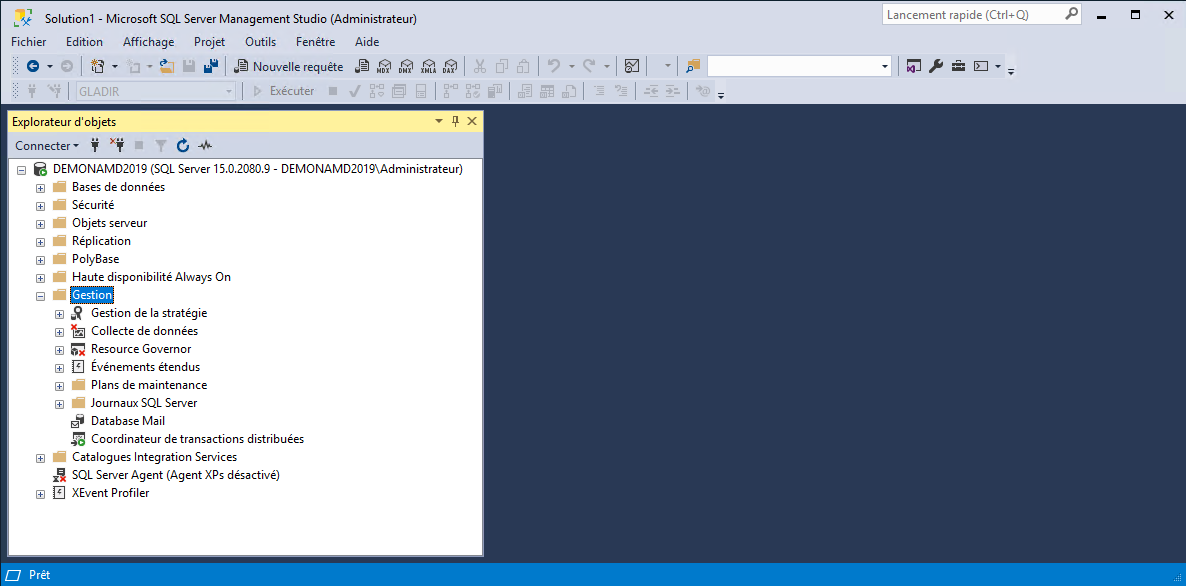
Task: Open the New Project icon dropdown arrow
Action: pyautogui.click(x=115, y=67)
